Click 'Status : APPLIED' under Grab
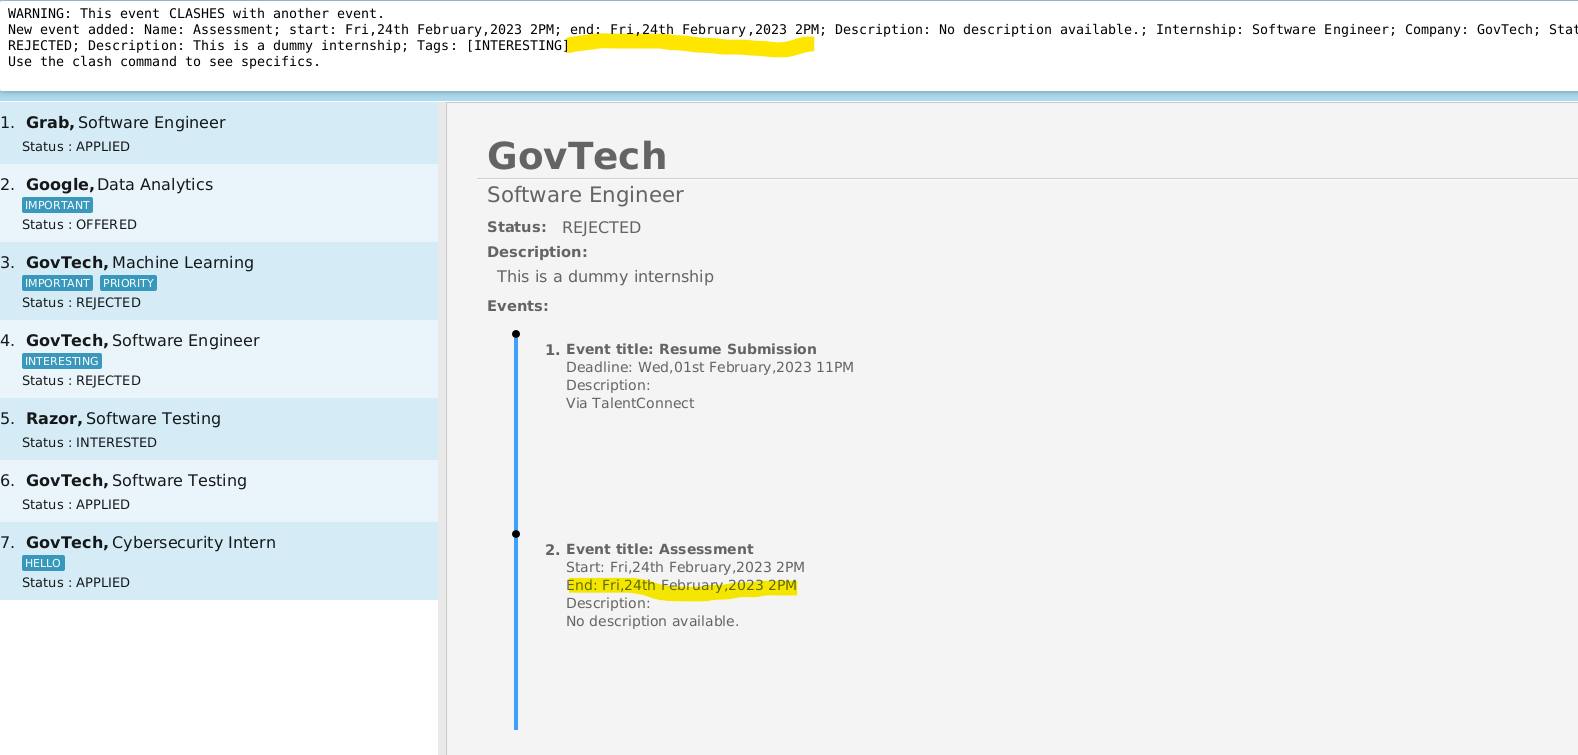The width and height of the screenshot is (1578, 755). (x=76, y=147)
